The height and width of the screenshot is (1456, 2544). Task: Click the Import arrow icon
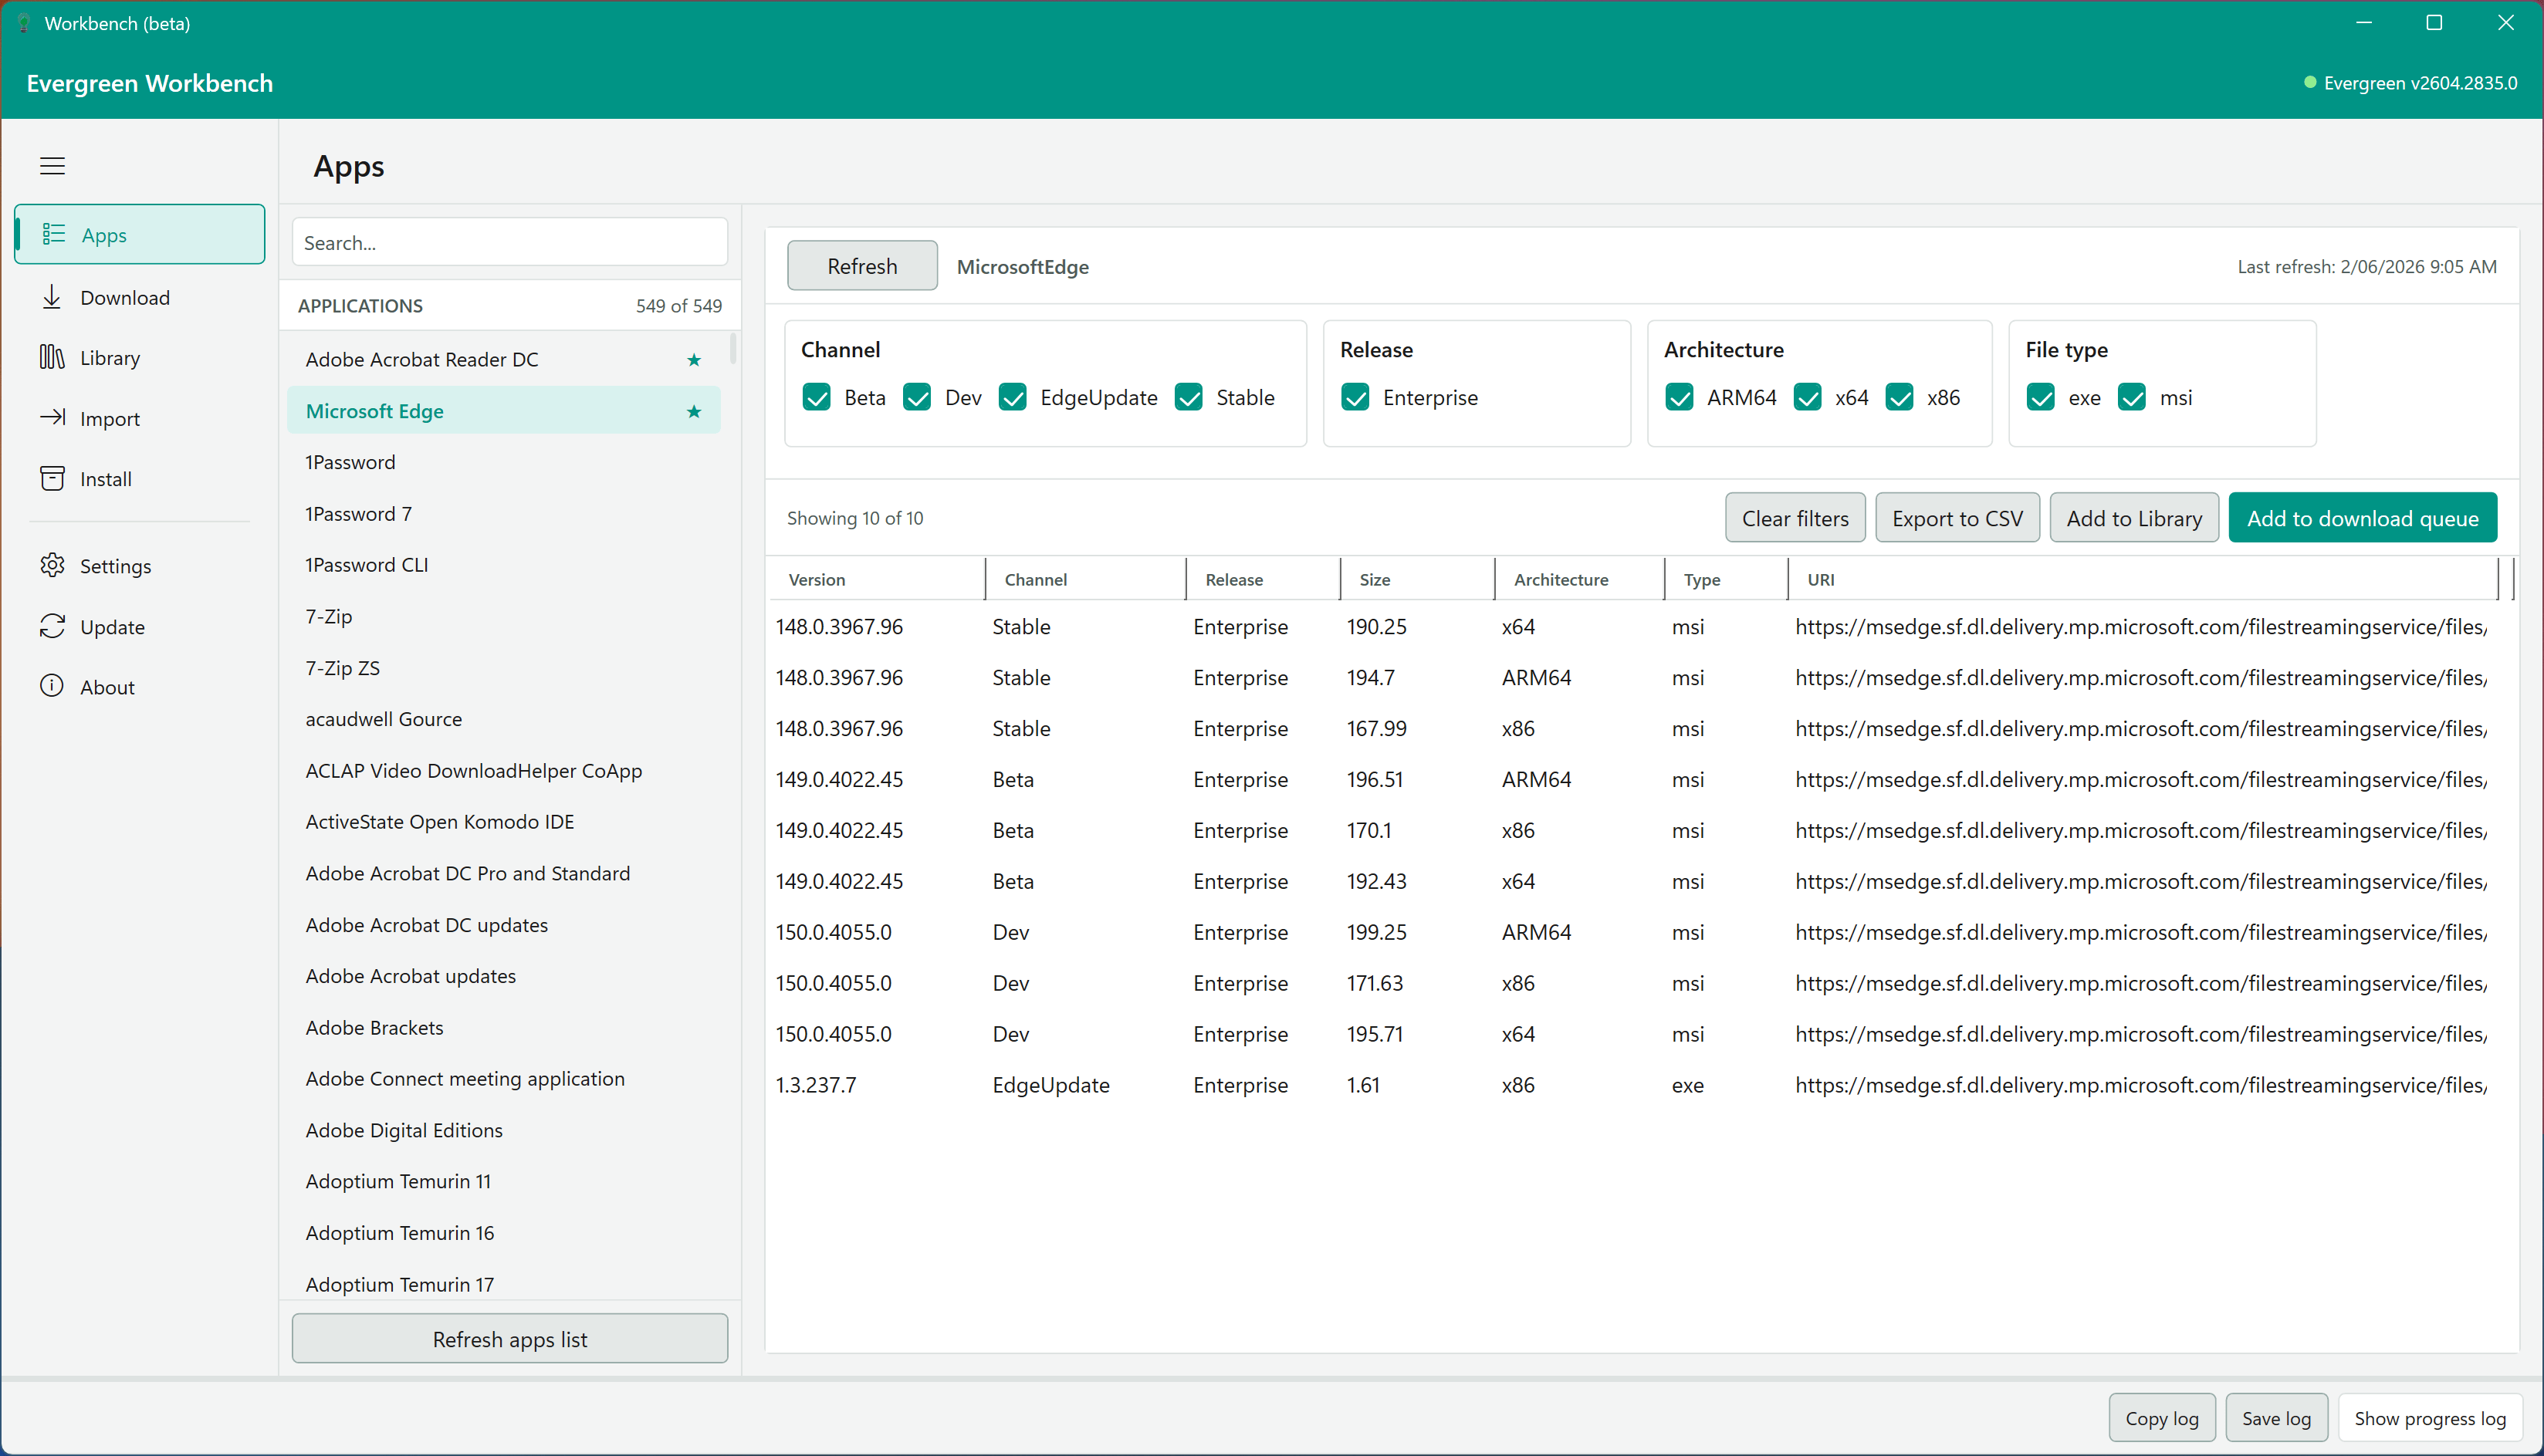pos(52,418)
